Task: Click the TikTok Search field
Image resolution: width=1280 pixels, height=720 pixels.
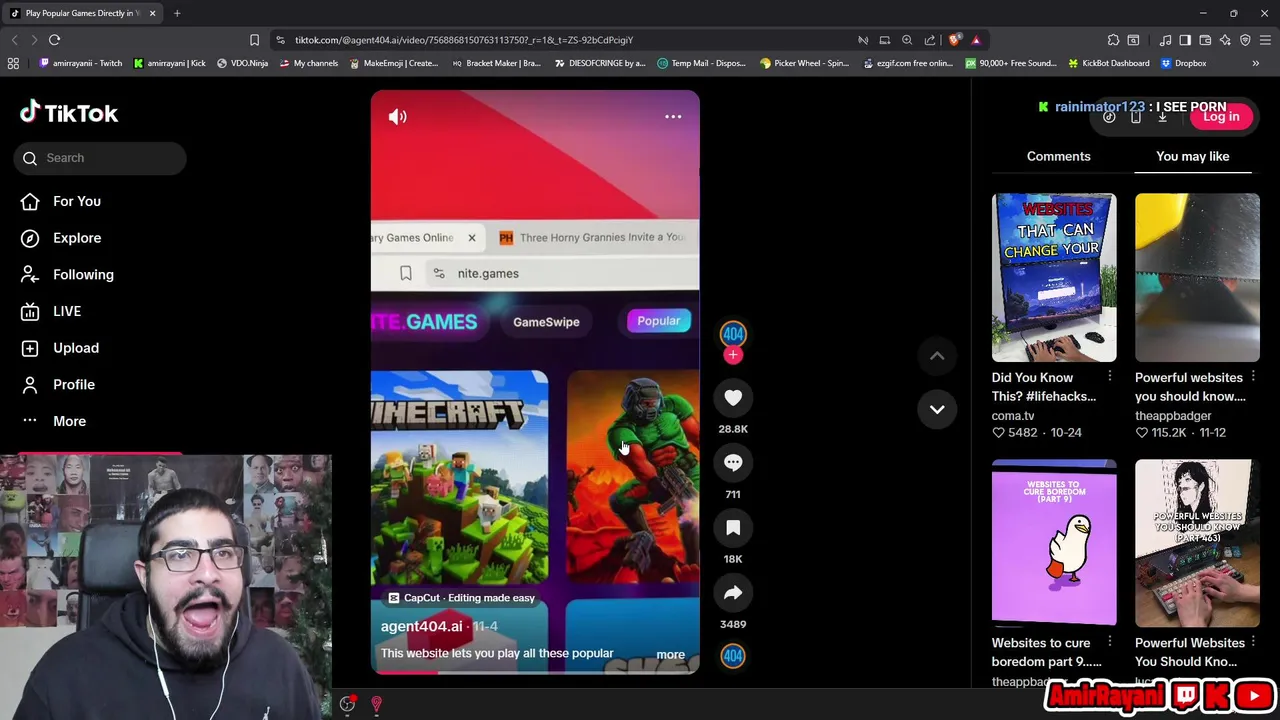Action: coord(100,158)
